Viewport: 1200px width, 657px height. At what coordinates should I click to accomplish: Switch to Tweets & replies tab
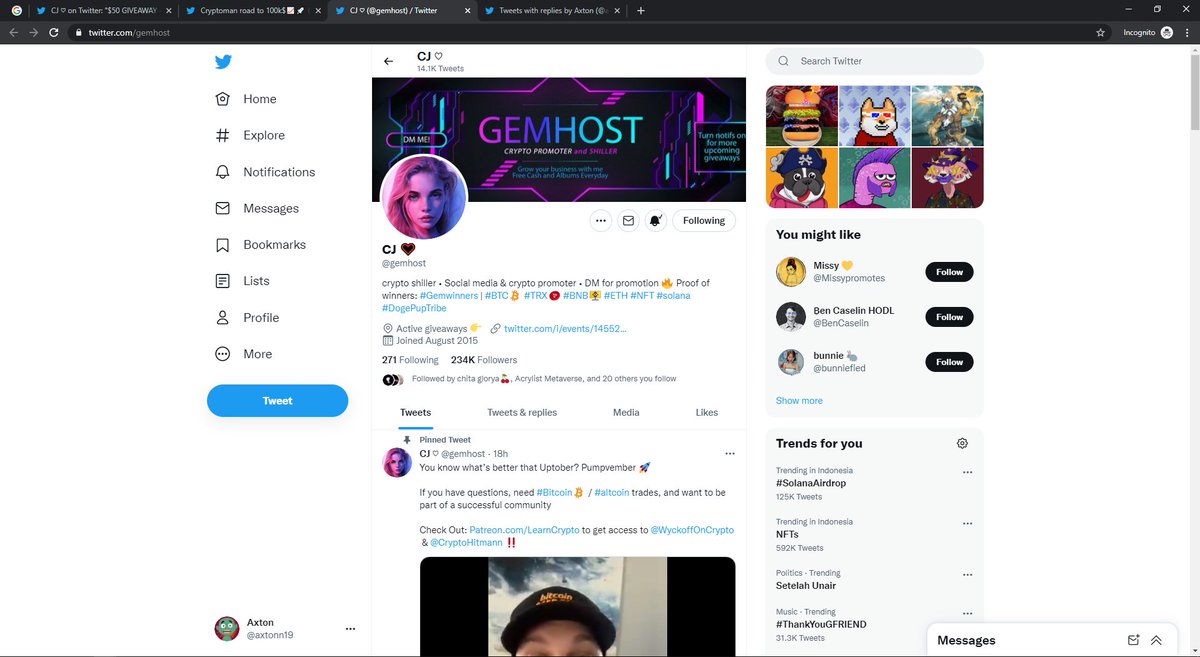[522, 412]
